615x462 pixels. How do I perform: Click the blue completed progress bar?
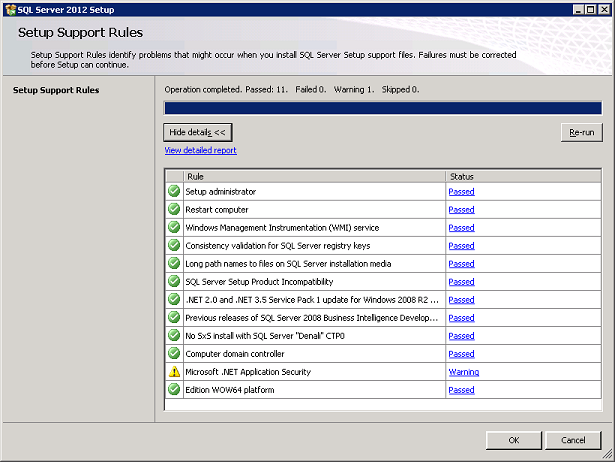click(383, 108)
